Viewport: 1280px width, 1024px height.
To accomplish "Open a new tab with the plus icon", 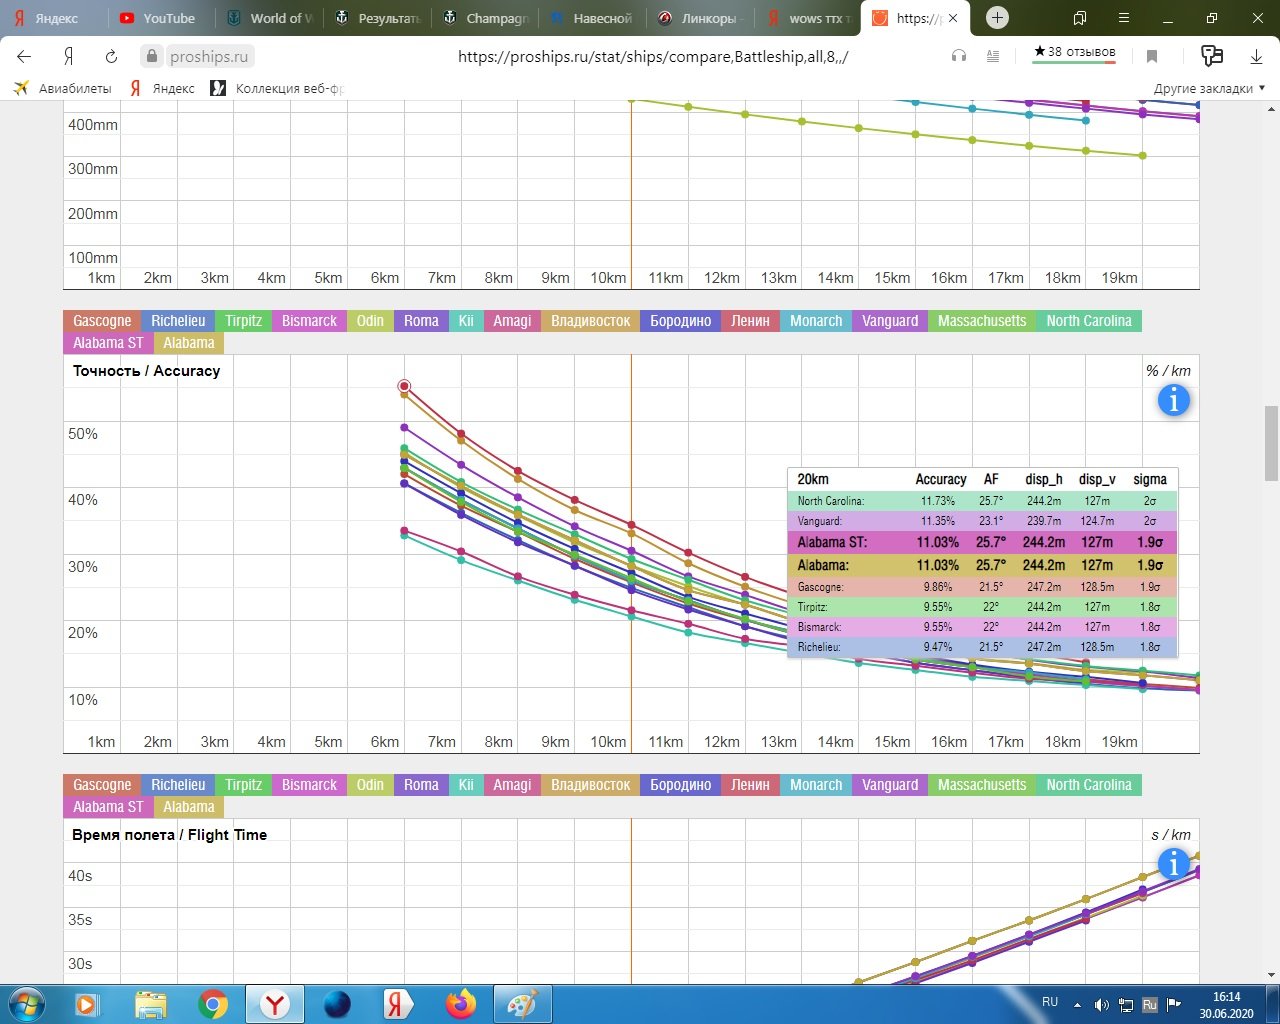I will point(997,18).
